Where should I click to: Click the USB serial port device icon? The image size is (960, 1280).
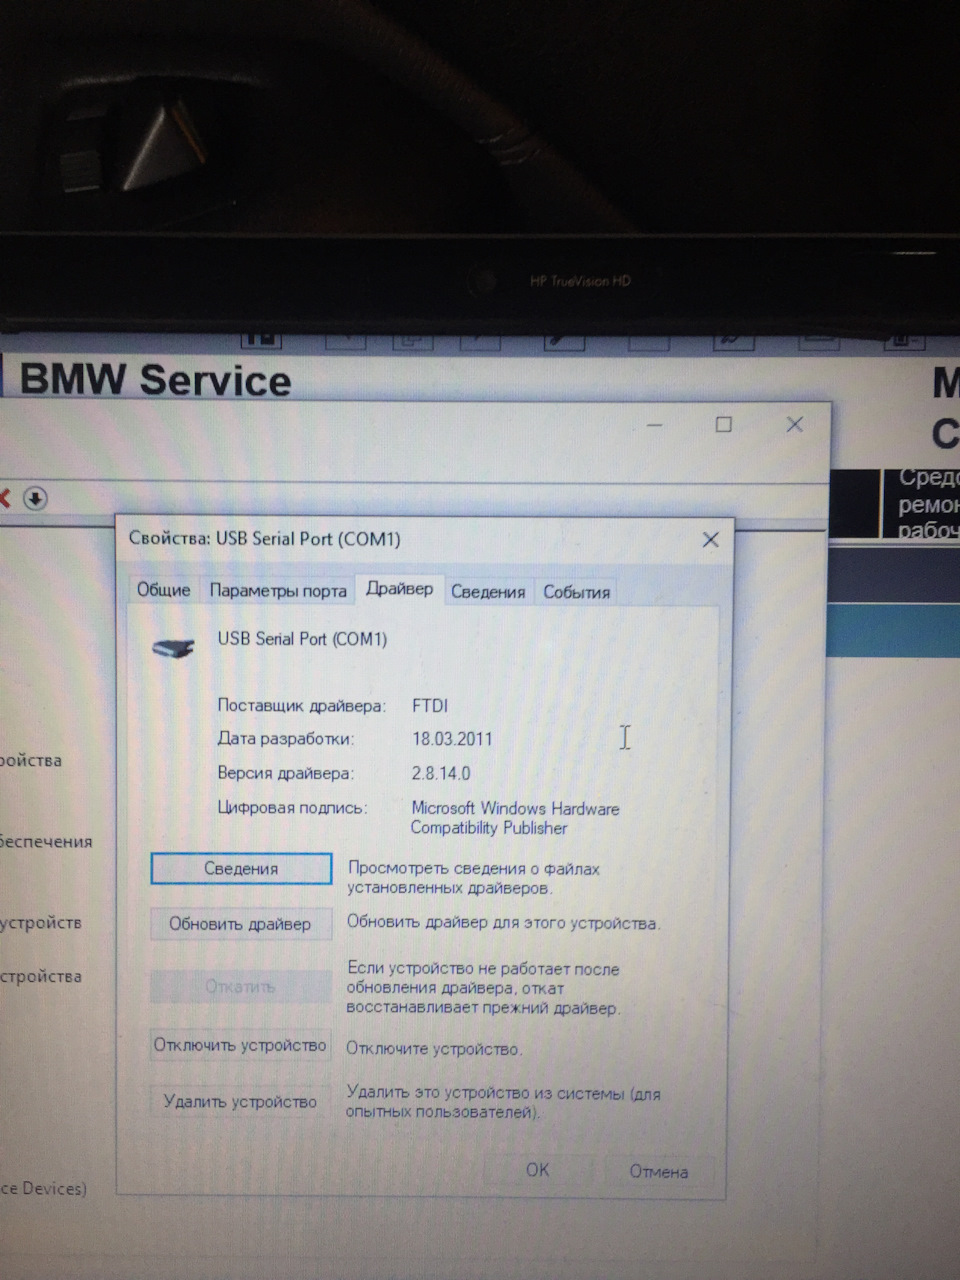173,648
